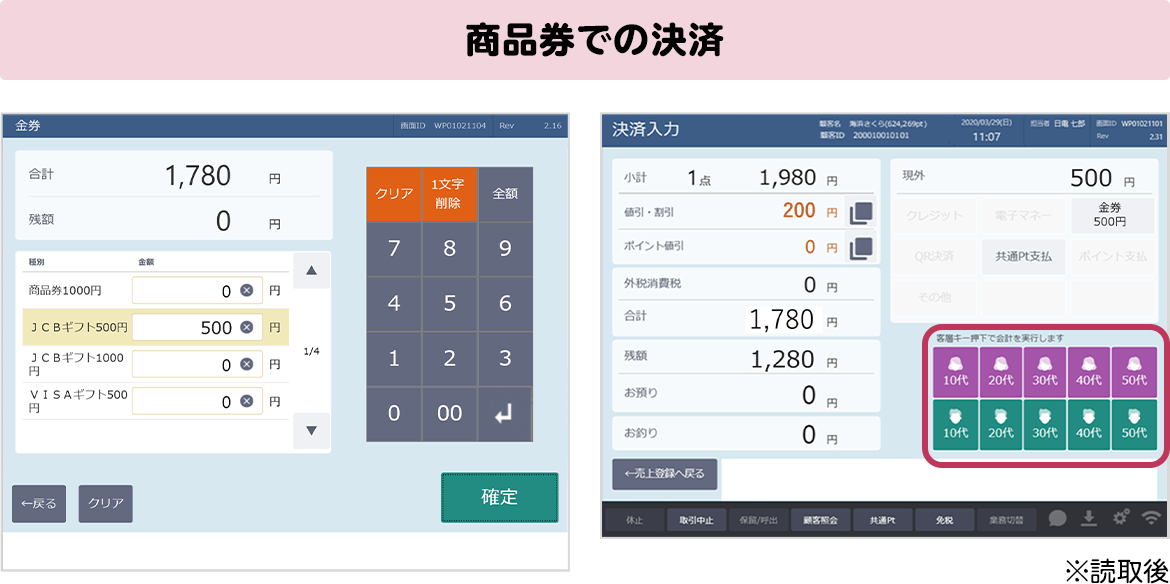Select the green male 20代 customer key
The image size is (1170, 584).
(1000, 424)
